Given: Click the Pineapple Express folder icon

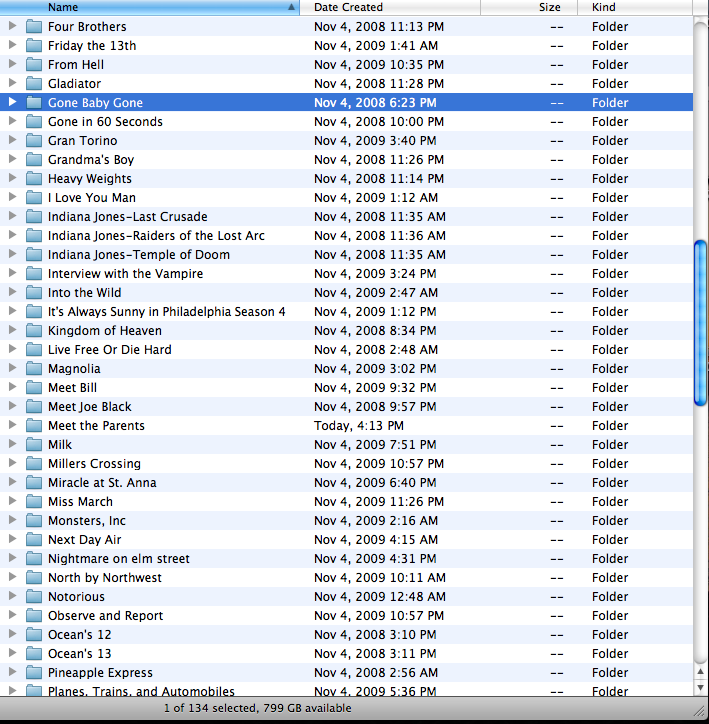Looking at the screenshot, I should 34,672.
